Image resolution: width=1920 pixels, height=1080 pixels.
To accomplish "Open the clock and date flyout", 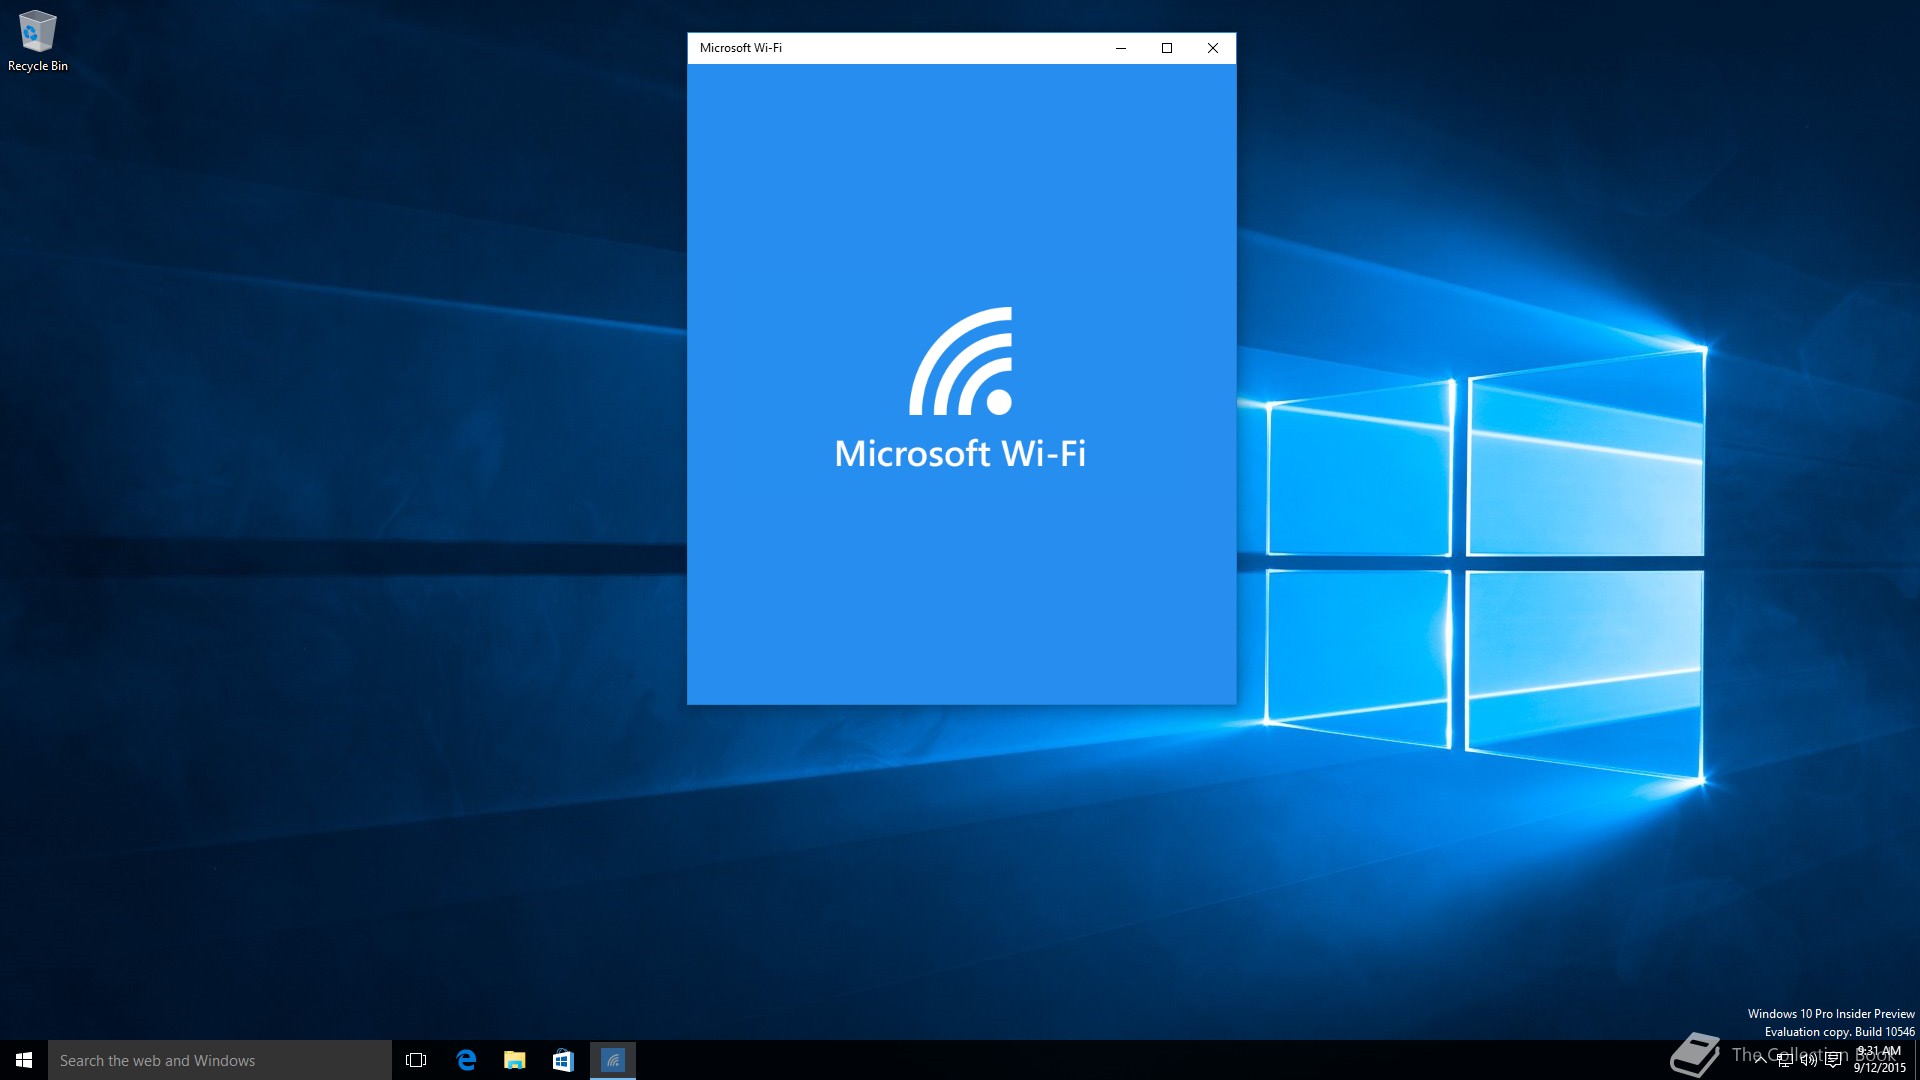I will (x=1879, y=1060).
